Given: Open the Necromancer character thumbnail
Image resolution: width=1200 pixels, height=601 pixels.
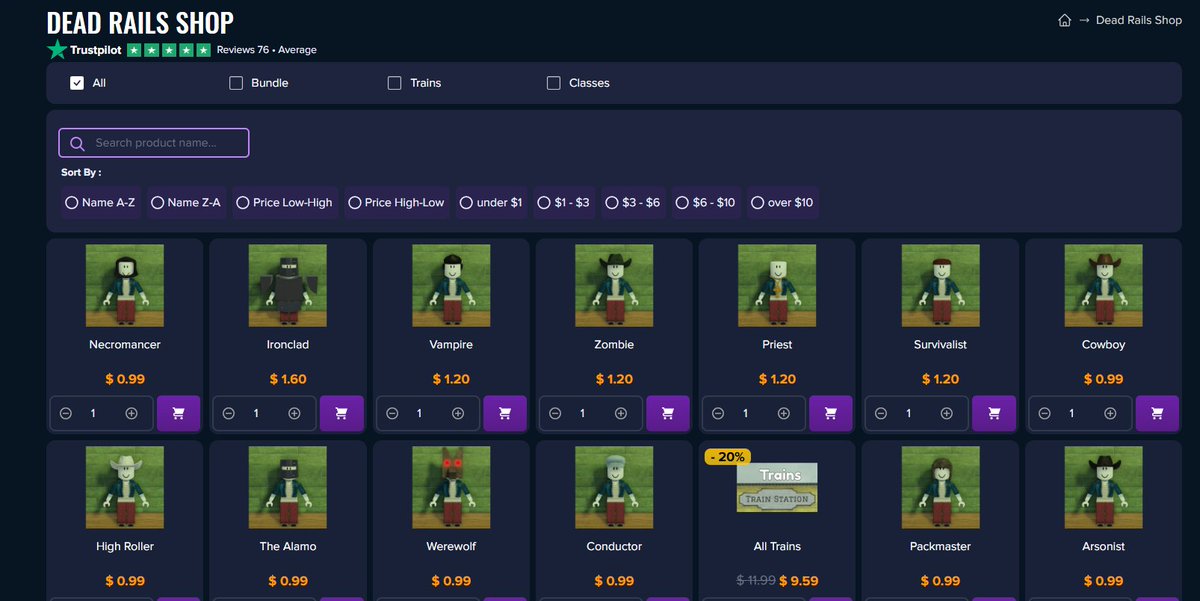Looking at the screenshot, I should [125, 286].
